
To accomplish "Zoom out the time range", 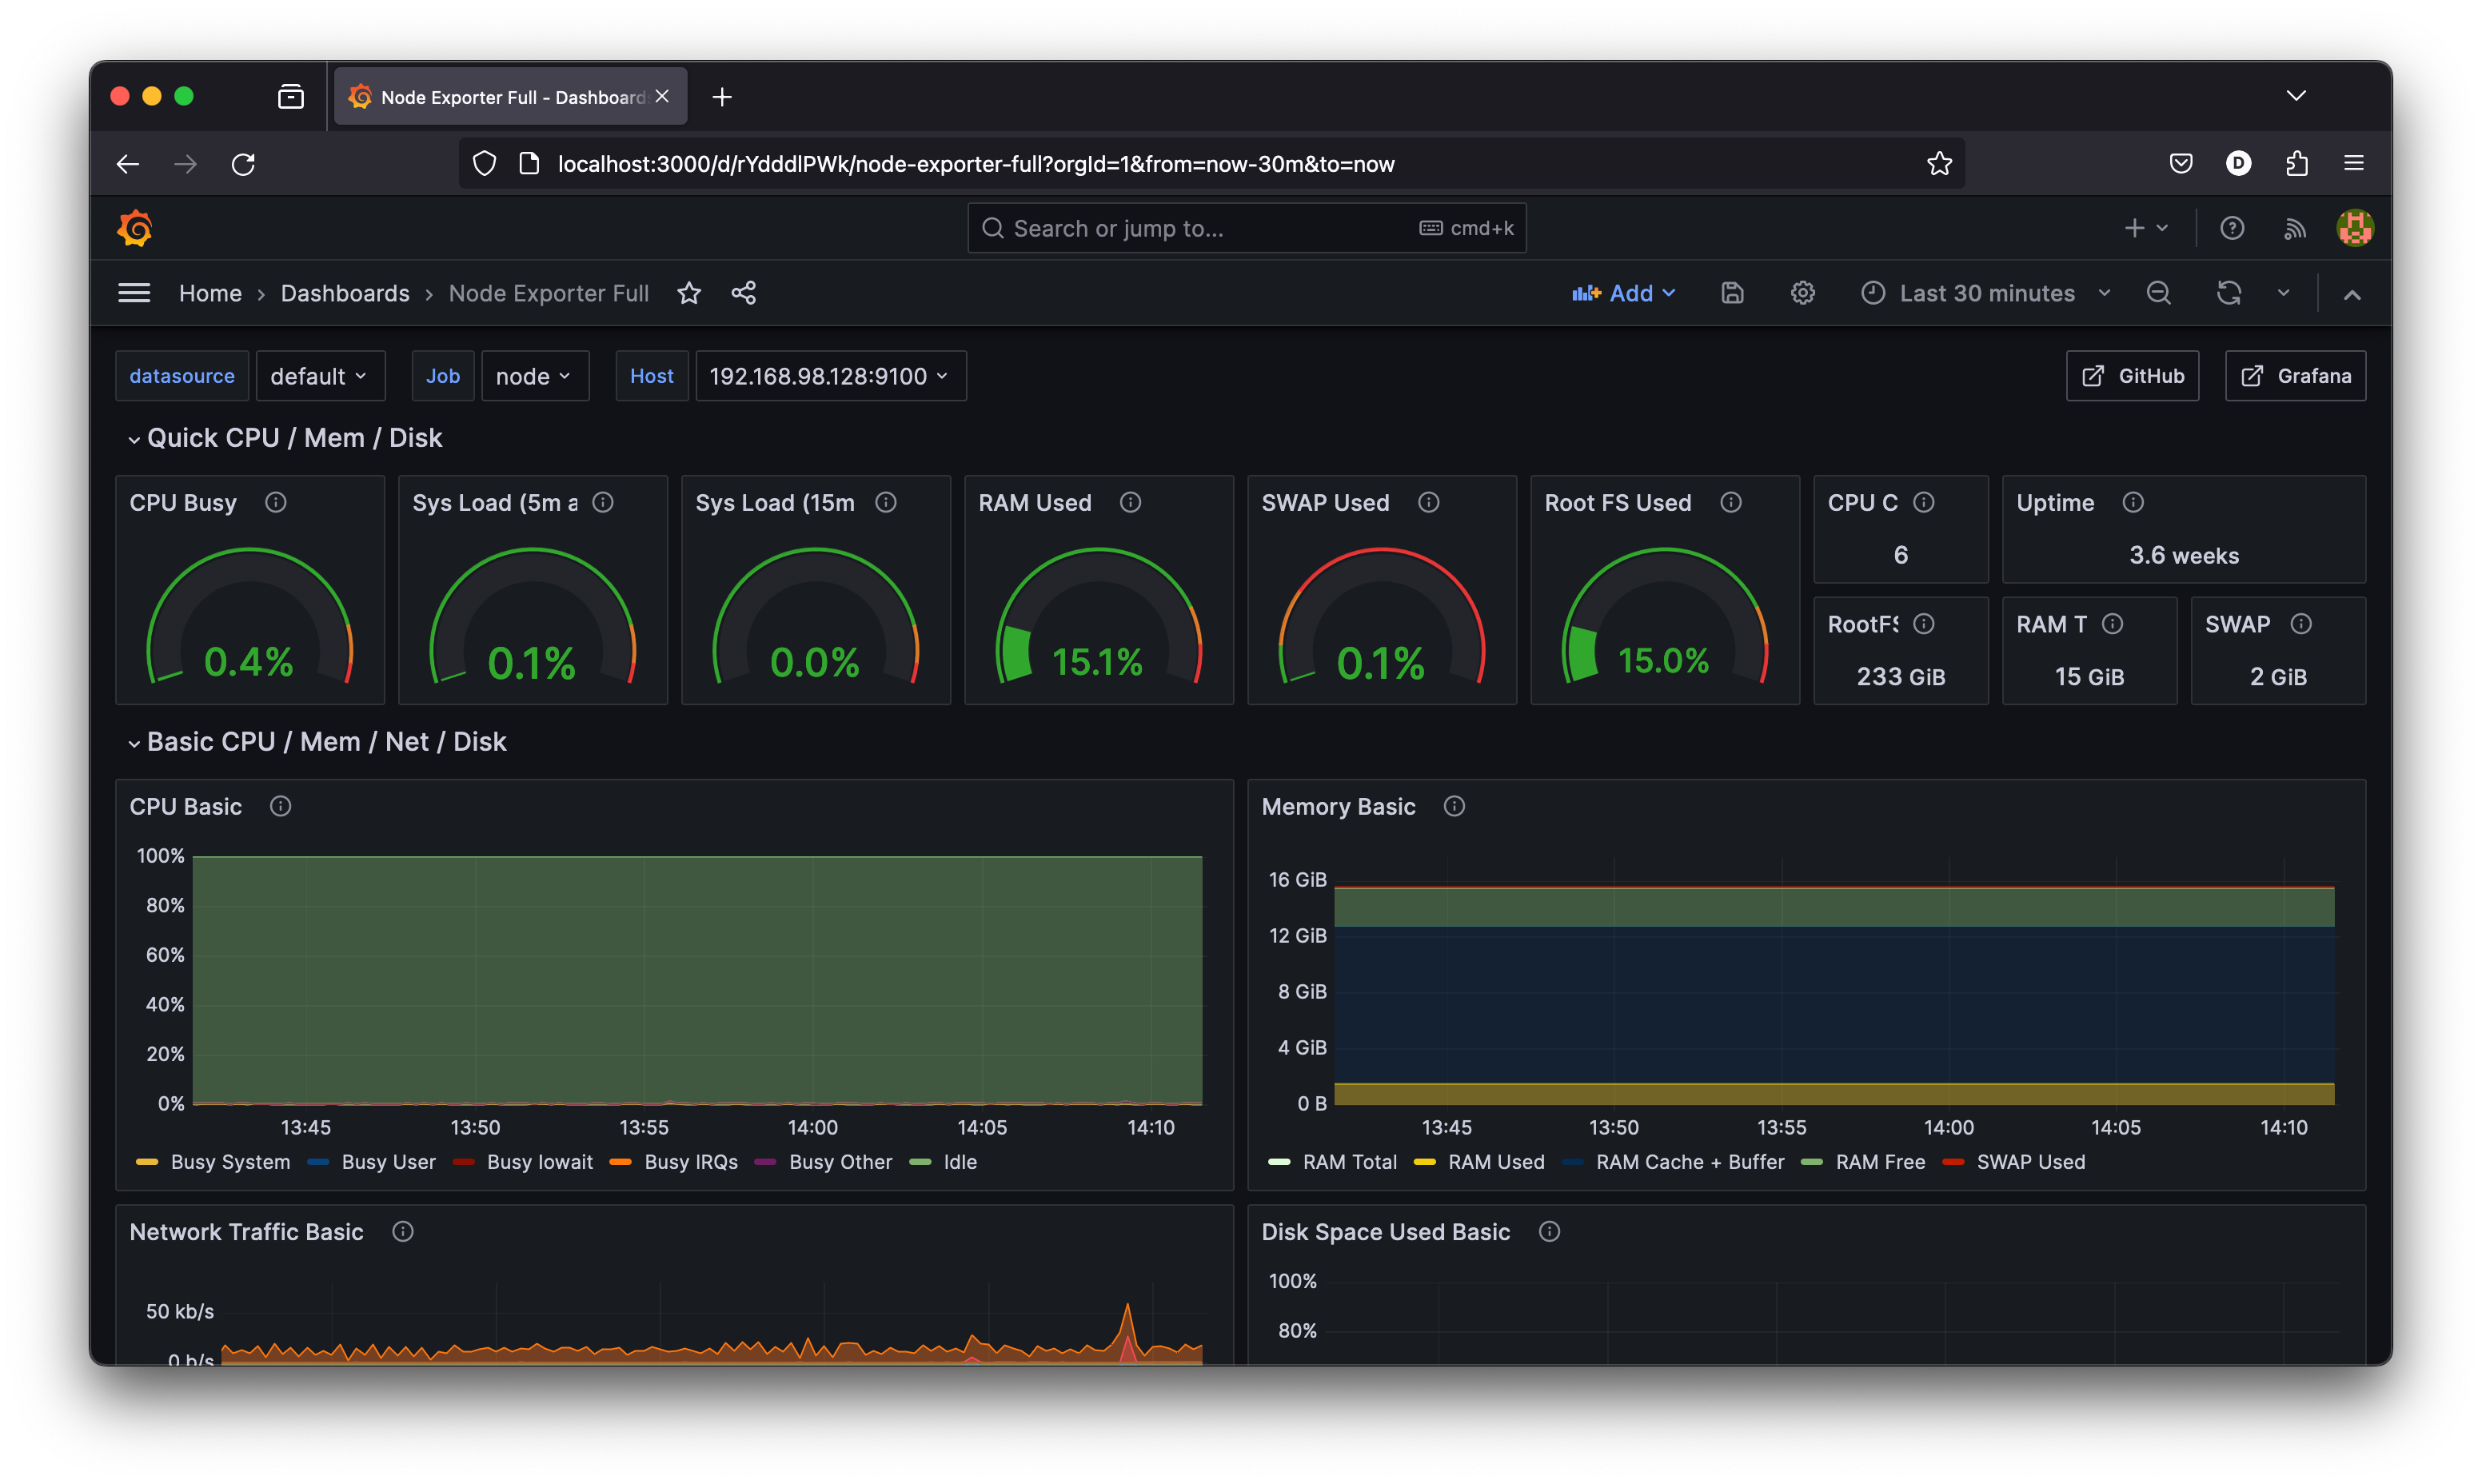I will (x=2158, y=293).
